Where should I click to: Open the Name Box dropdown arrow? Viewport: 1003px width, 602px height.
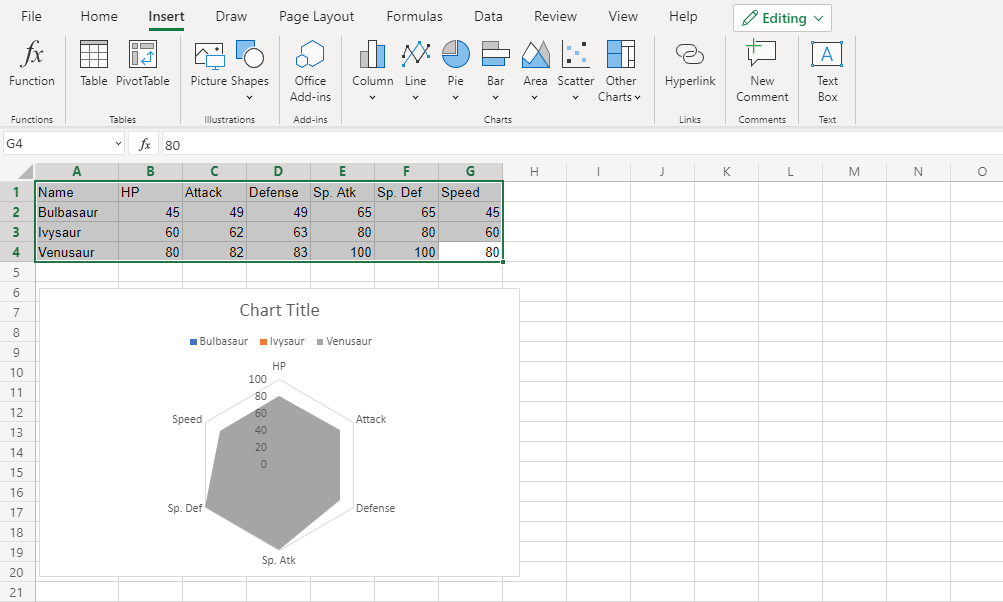pyautogui.click(x=118, y=144)
